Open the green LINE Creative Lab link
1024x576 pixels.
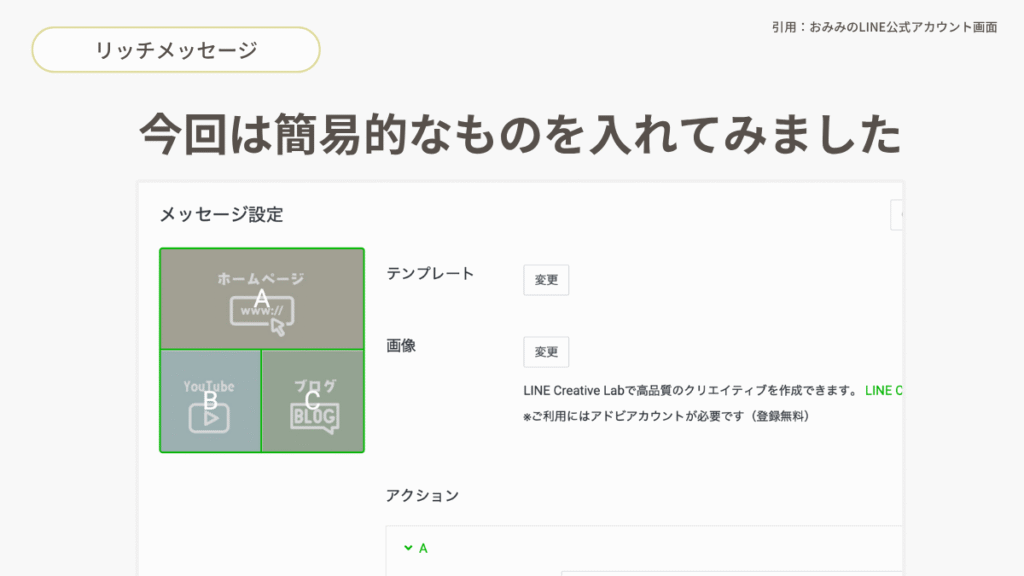coord(884,390)
